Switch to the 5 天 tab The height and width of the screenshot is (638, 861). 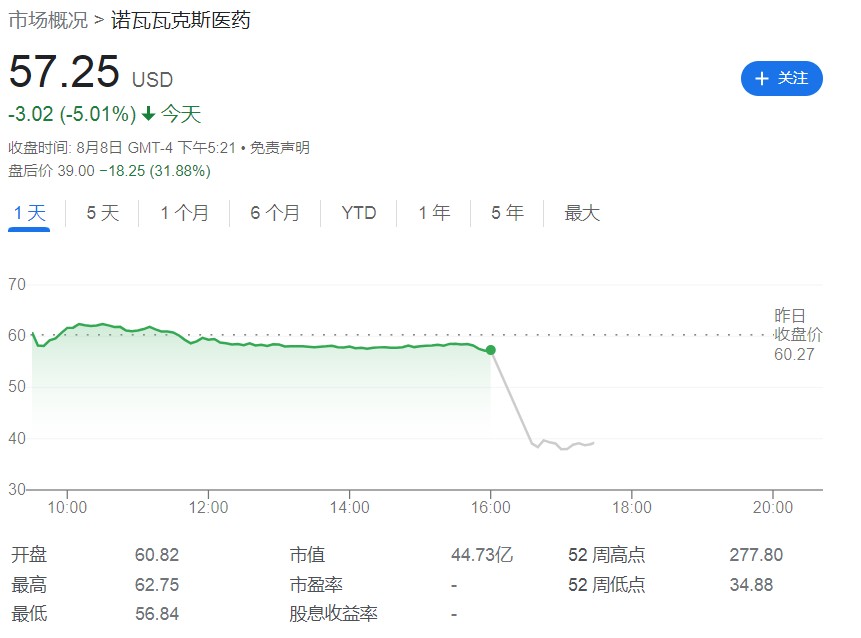103,213
